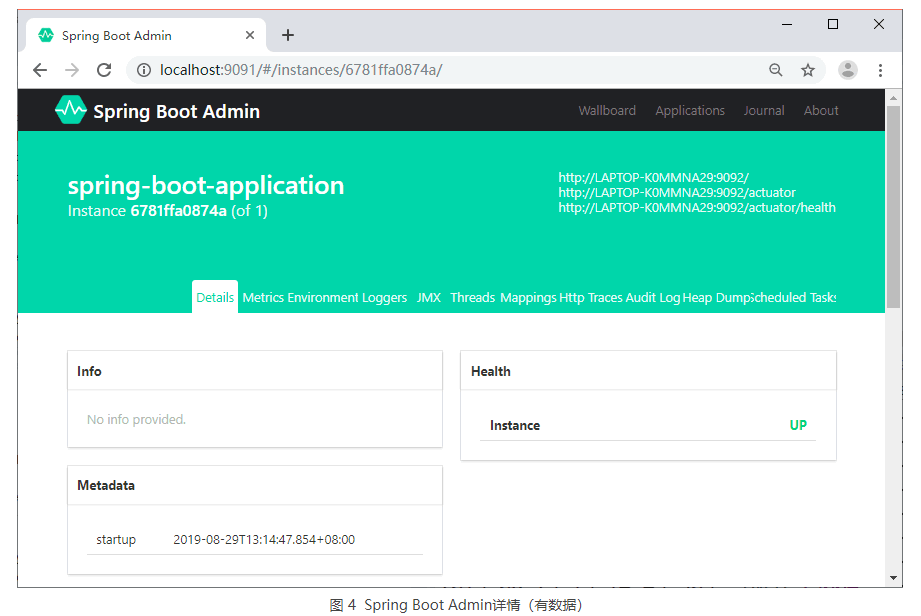Viewport: 921px width, 616px height.
Task: Open the /actuator management link
Action: 677,193
